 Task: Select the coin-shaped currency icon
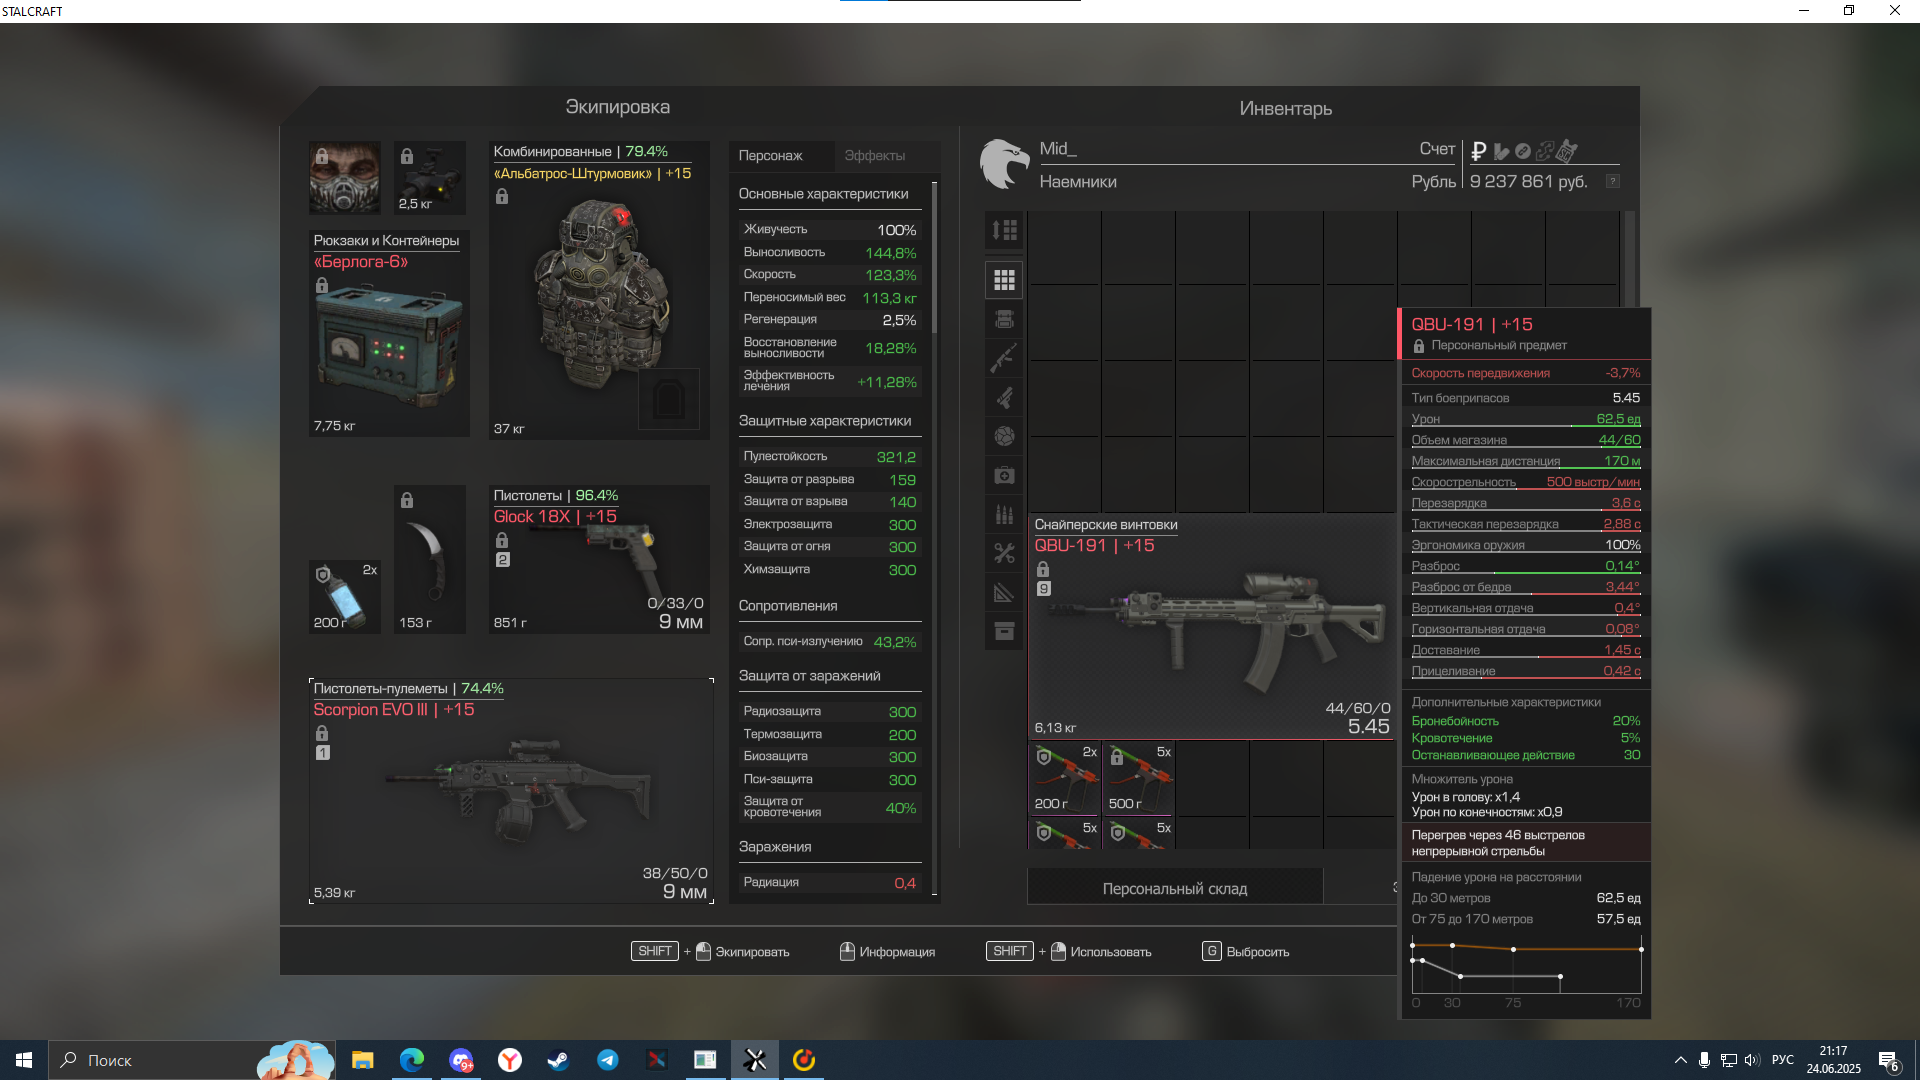1523,151
